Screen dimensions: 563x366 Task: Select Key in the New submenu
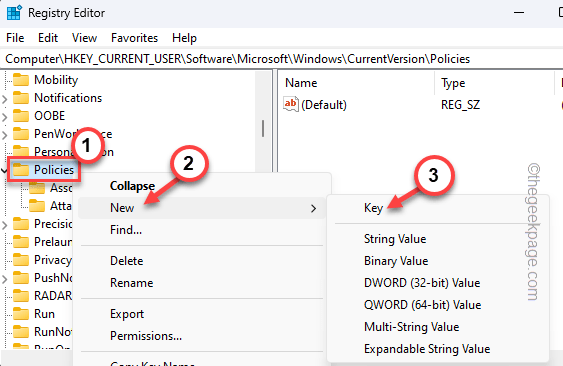click(438, 208)
